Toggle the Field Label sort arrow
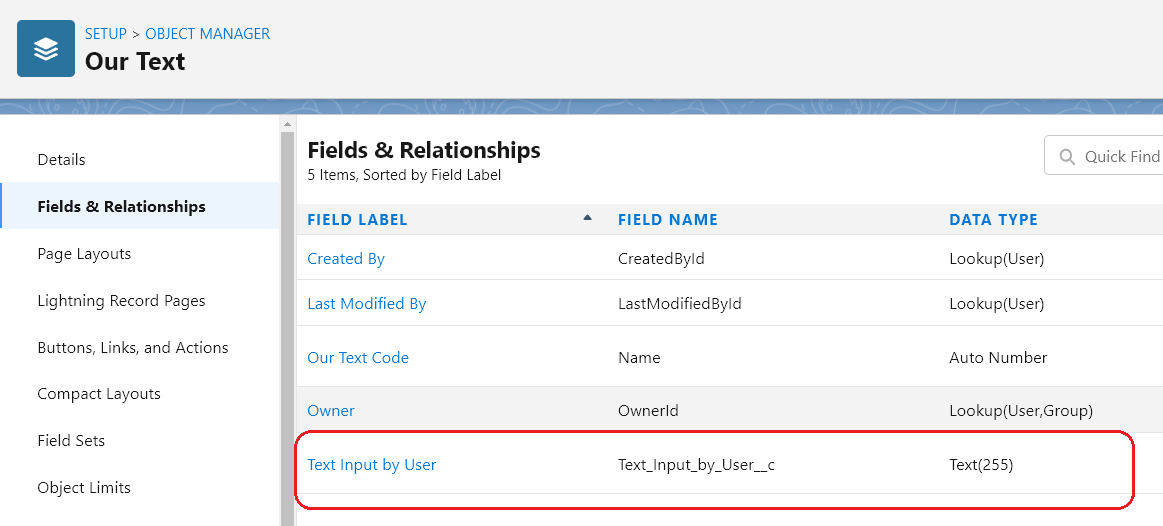 (587, 218)
